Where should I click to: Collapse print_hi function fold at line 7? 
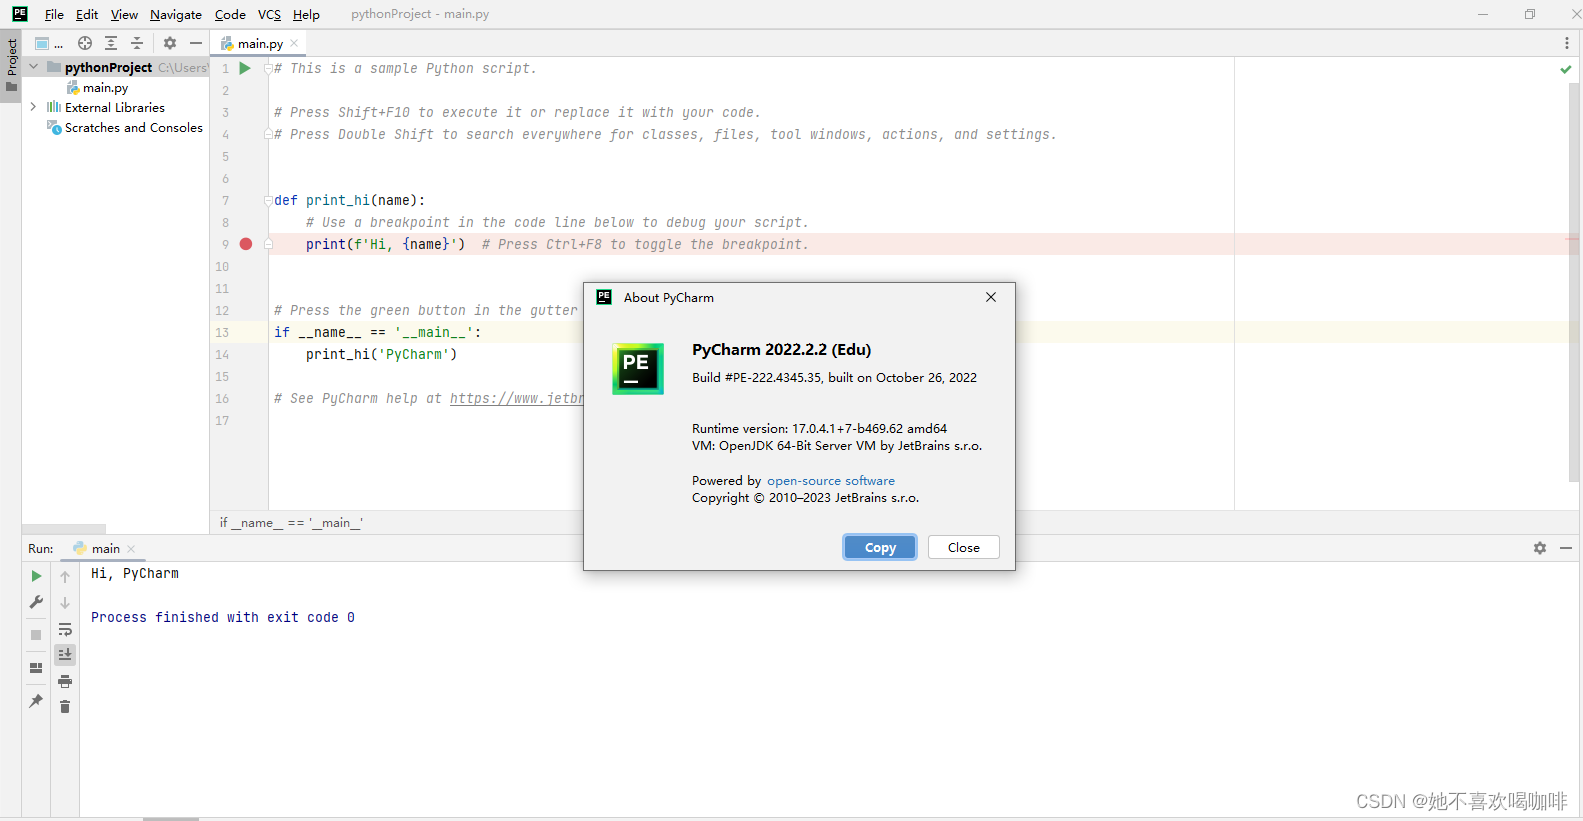268,201
